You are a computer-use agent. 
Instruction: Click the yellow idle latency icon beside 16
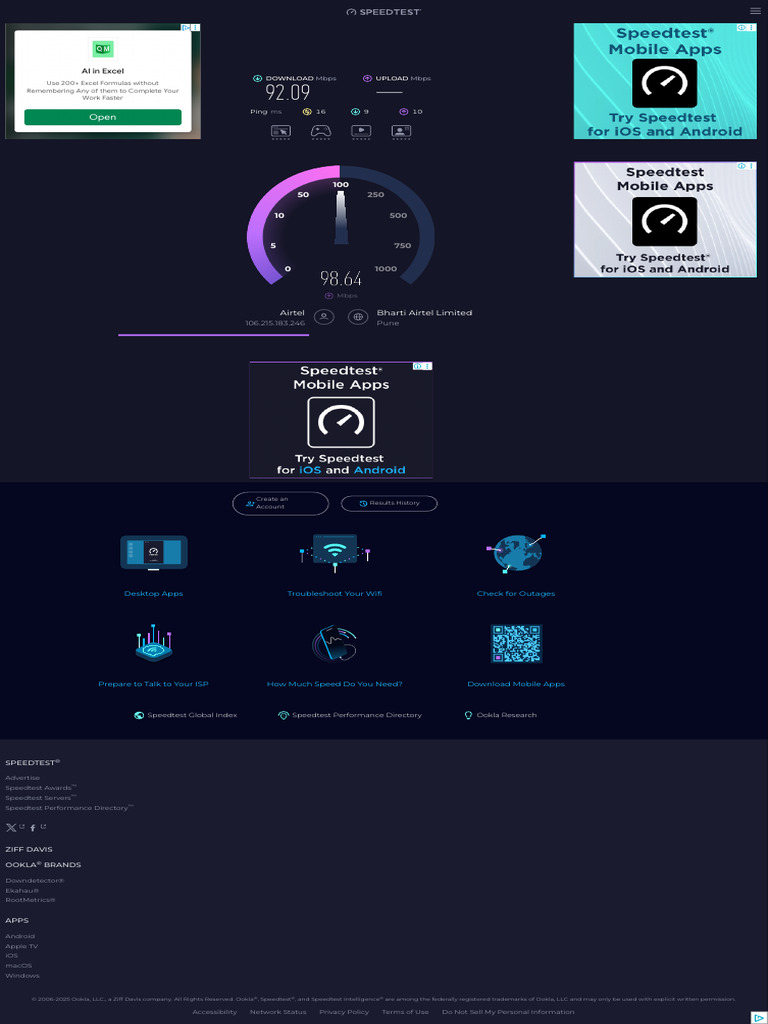click(x=307, y=112)
